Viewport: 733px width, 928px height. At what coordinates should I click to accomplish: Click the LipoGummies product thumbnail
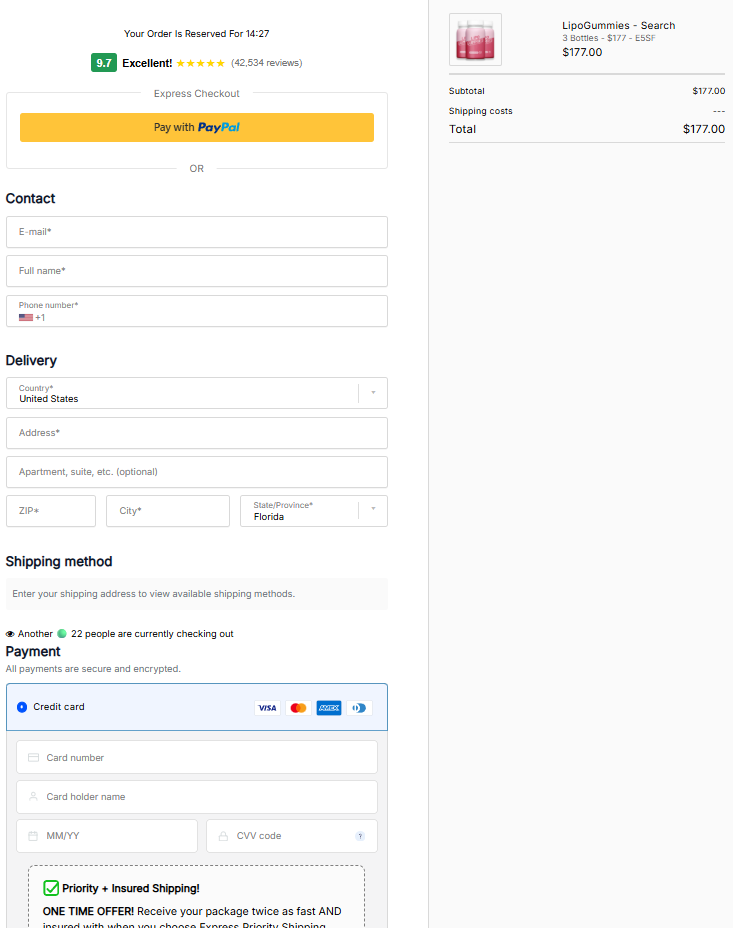475,40
